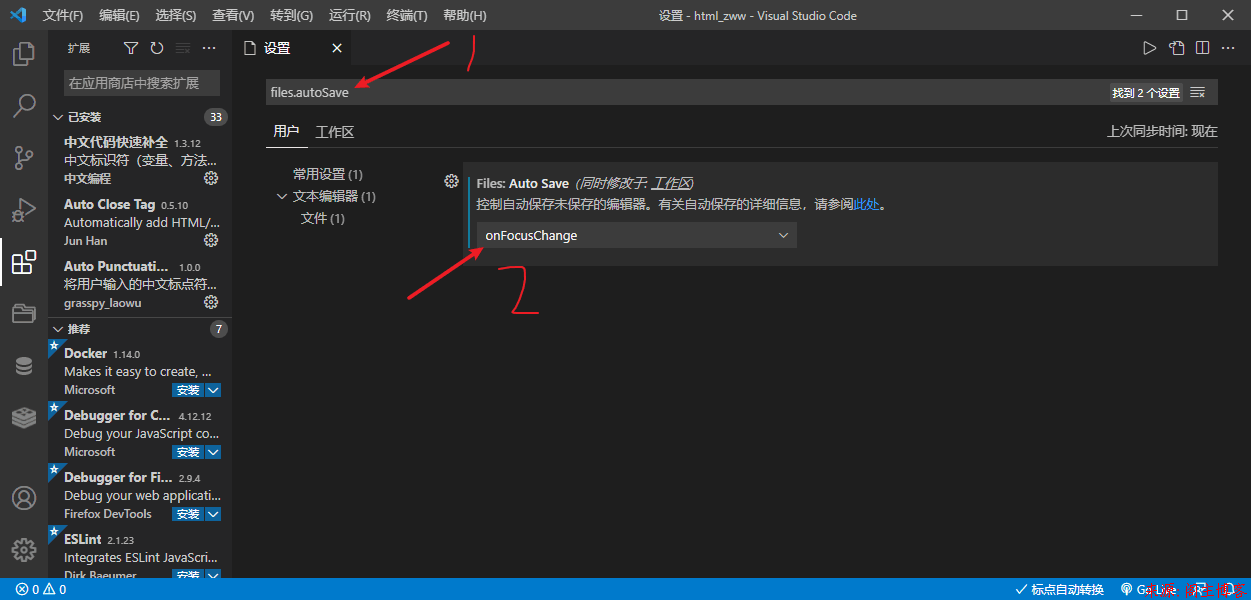Click 标点自动转换 in status bar
Image resolution: width=1251 pixels, height=600 pixels.
click(1060, 590)
